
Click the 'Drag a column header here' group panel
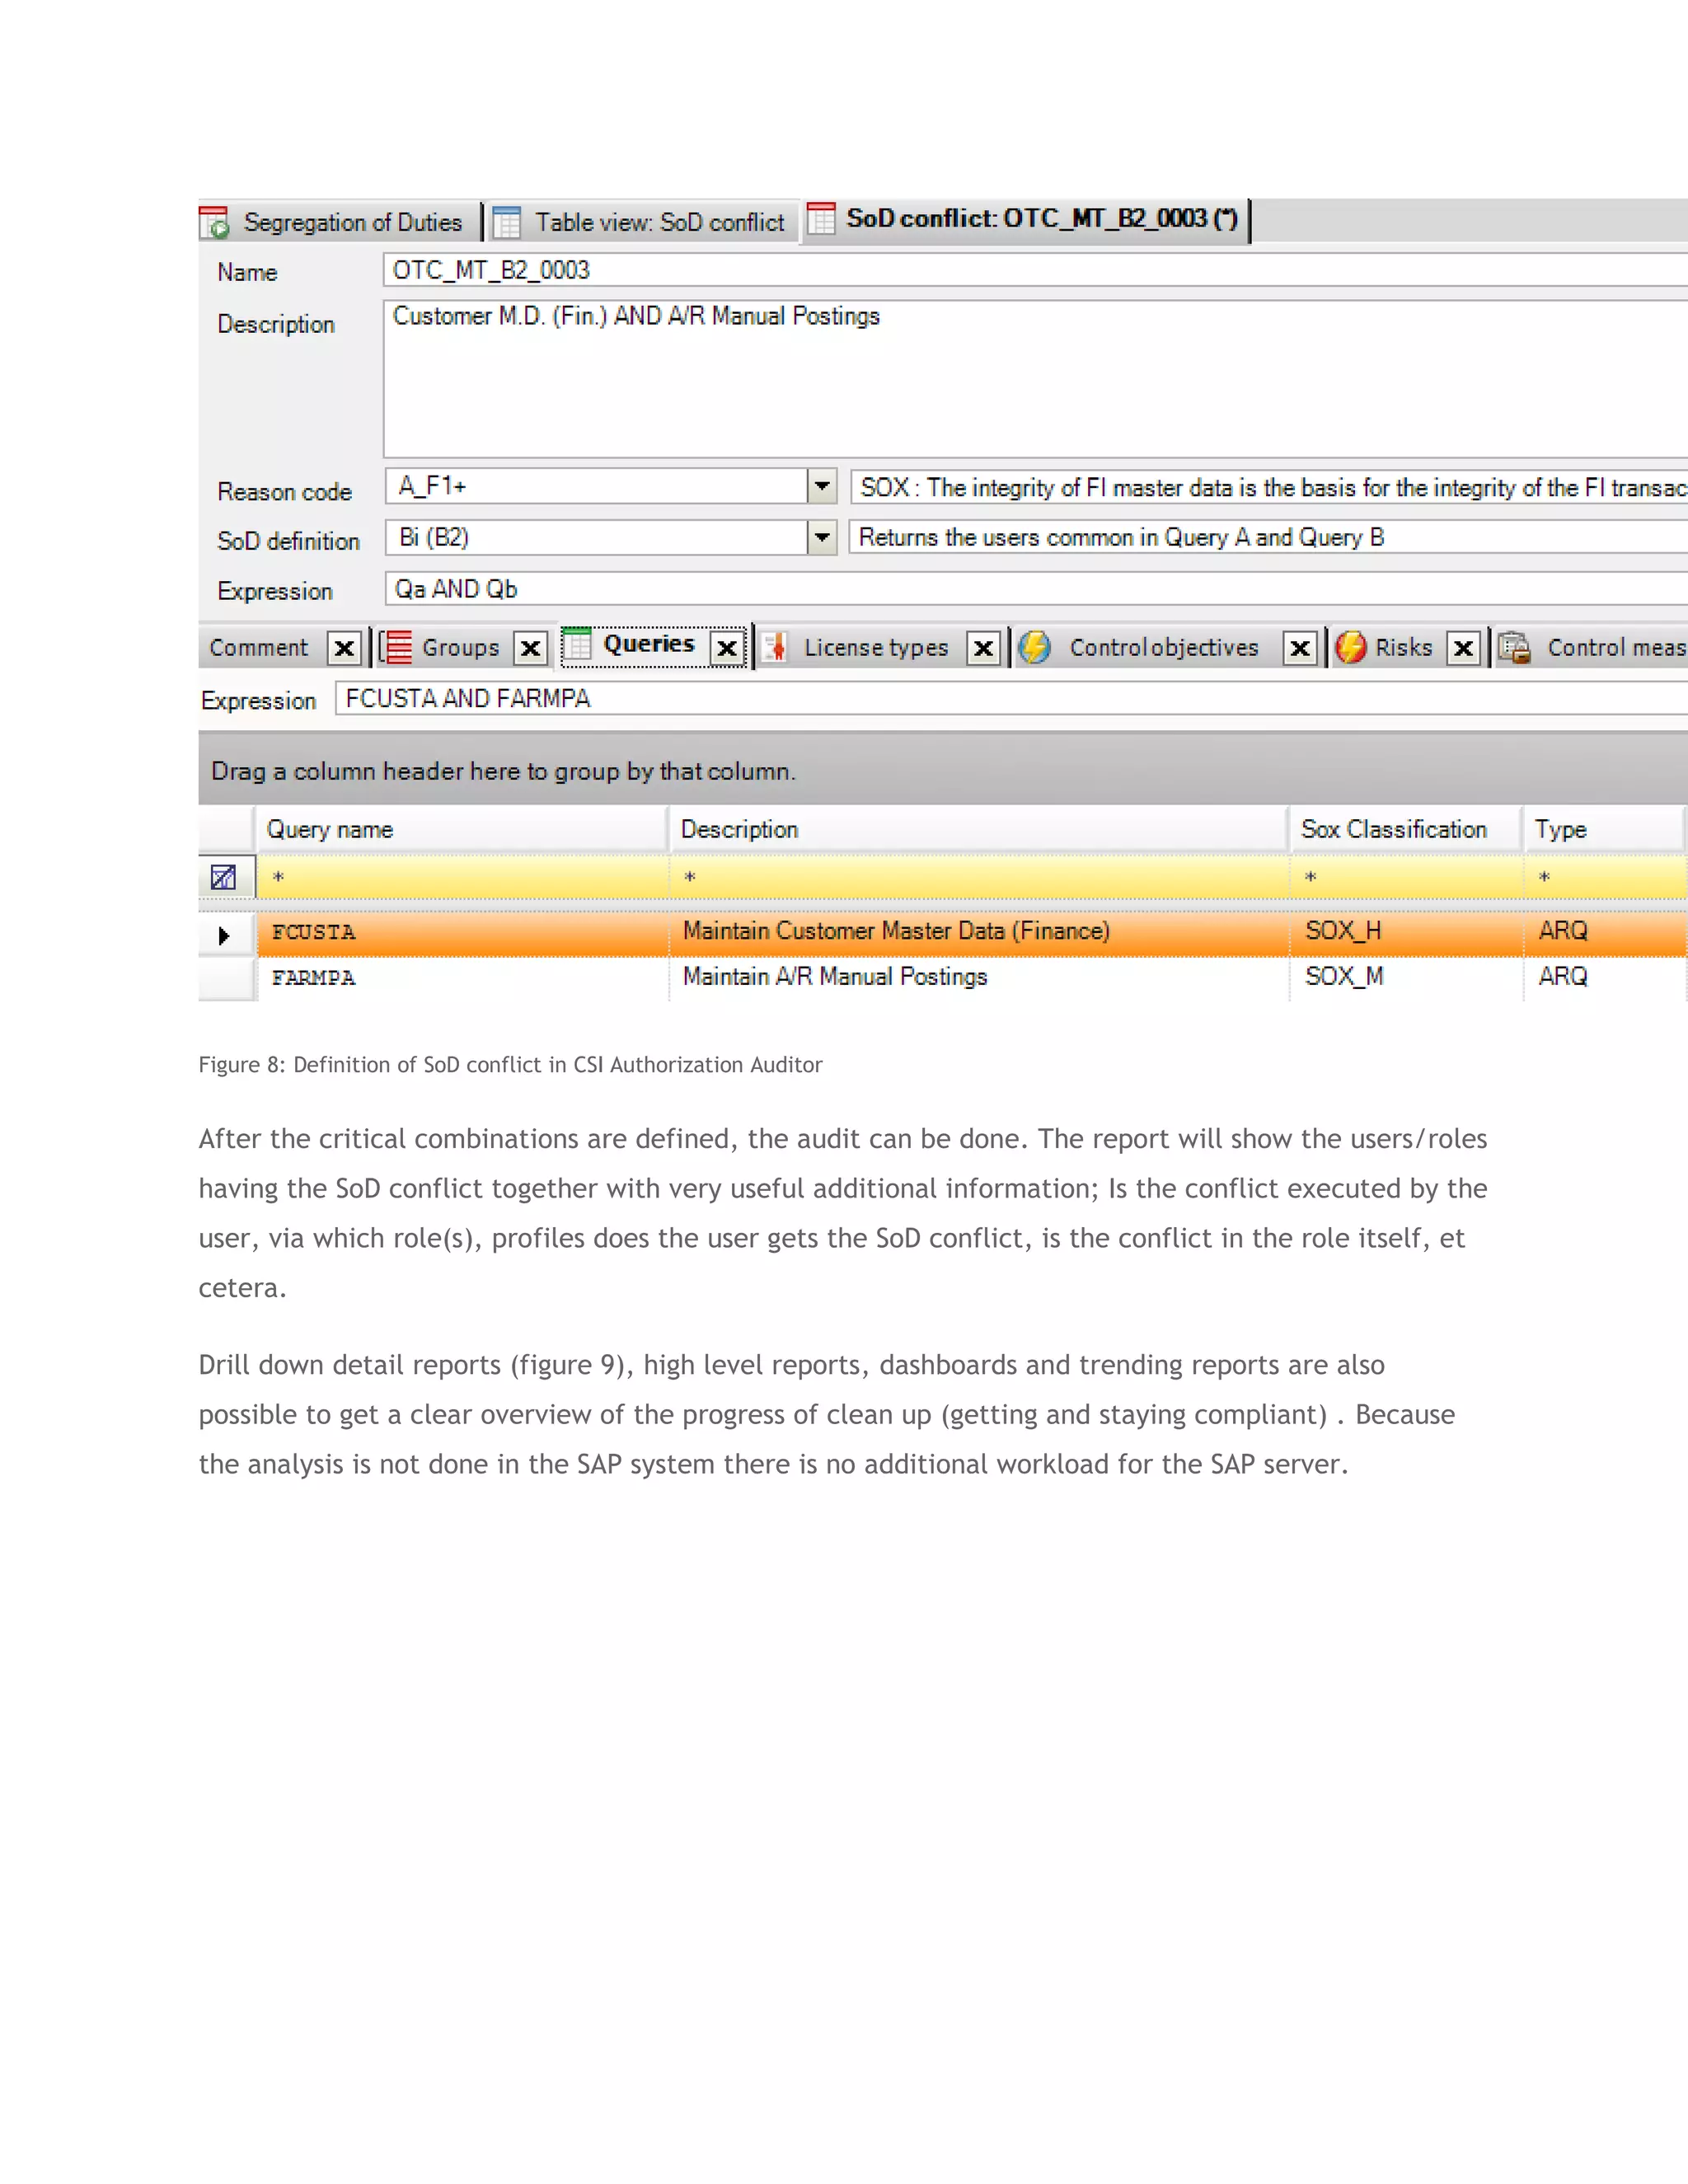click(x=943, y=770)
